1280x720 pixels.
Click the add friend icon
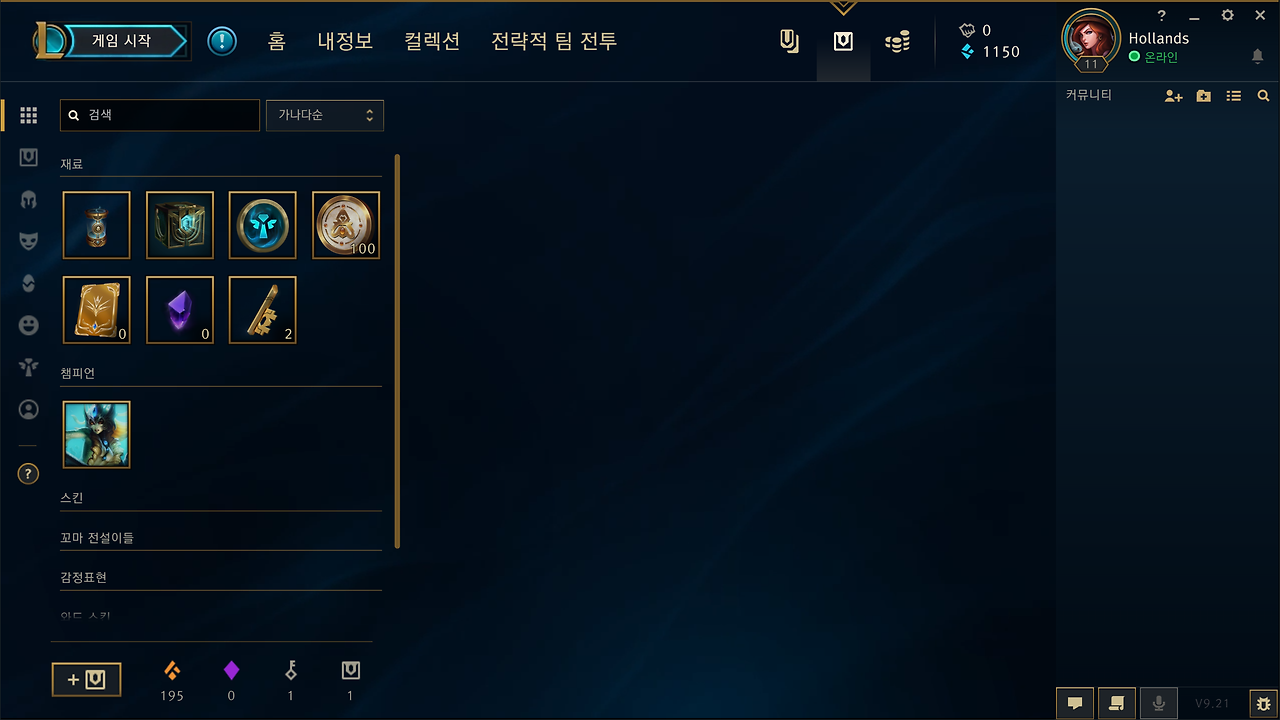coord(1174,96)
